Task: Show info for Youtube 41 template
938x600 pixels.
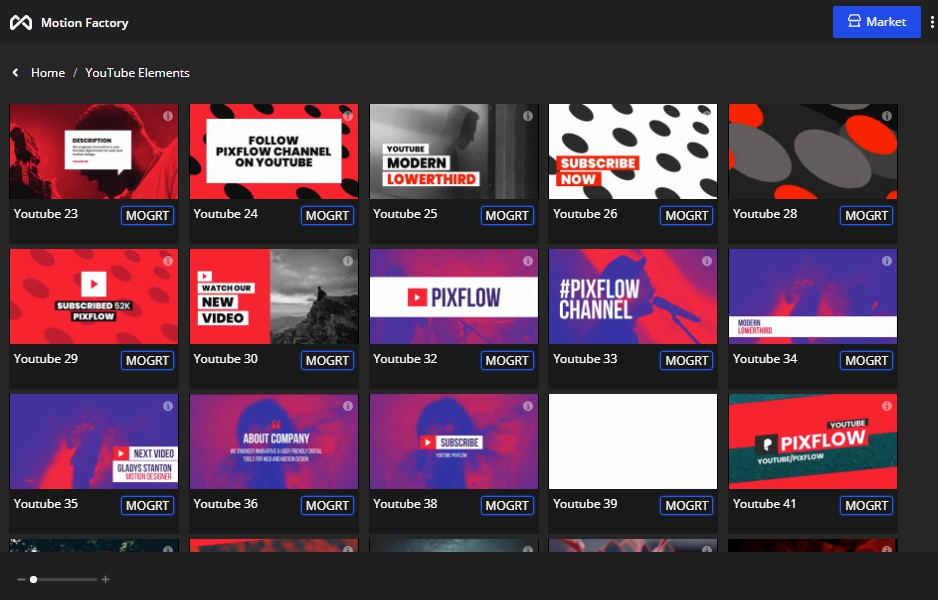Action: tap(887, 406)
